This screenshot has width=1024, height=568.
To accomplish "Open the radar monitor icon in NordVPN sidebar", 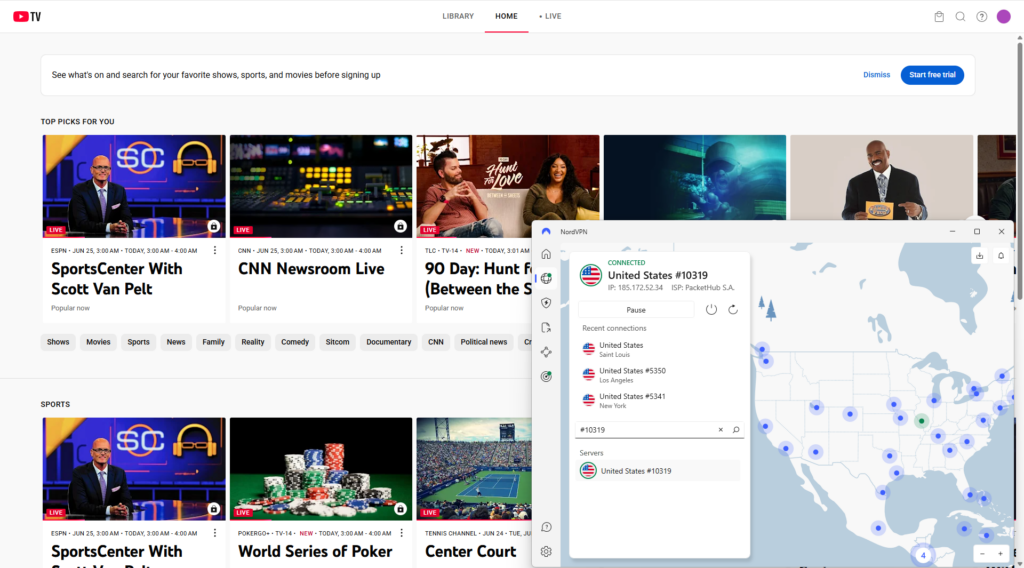I will click(546, 377).
